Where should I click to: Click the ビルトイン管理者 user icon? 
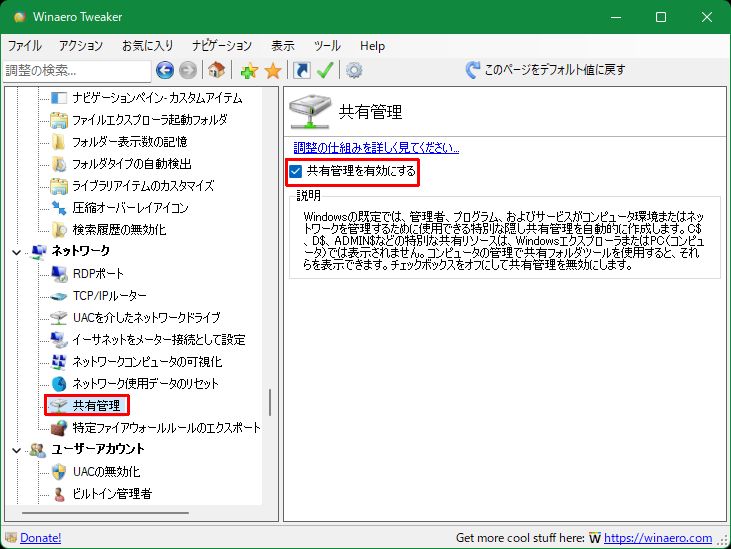(59, 494)
